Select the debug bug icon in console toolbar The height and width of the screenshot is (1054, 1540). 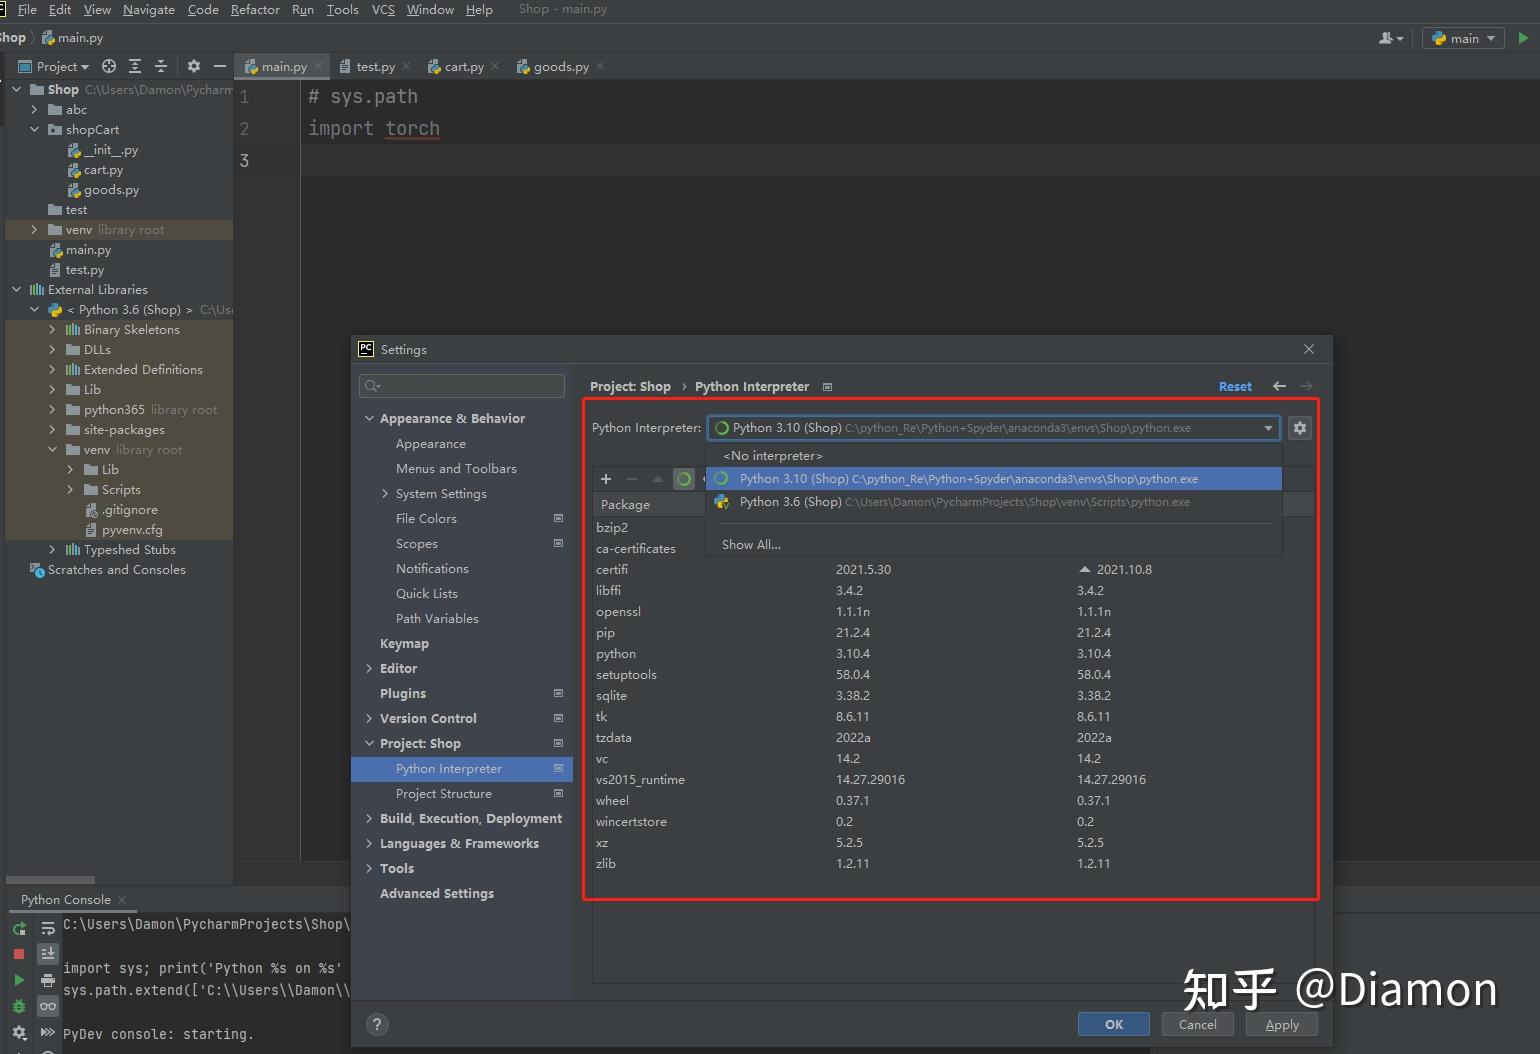[18, 1006]
